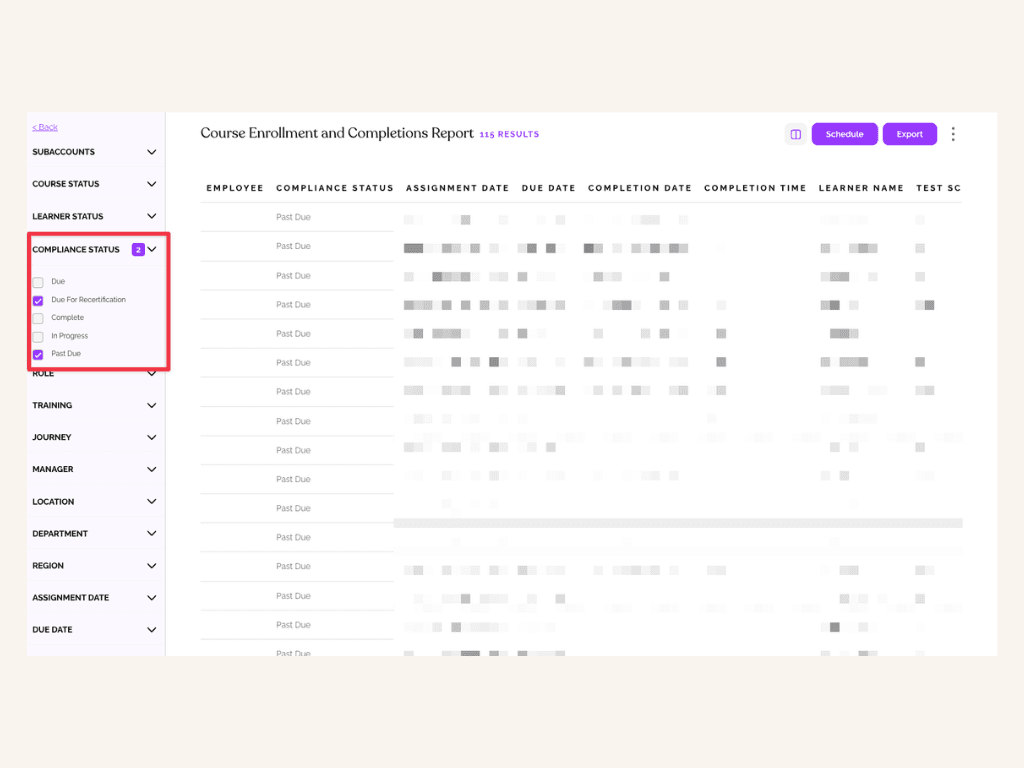Click the report title heading
This screenshot has height=768, width=1024.
[x=337, y=133]
